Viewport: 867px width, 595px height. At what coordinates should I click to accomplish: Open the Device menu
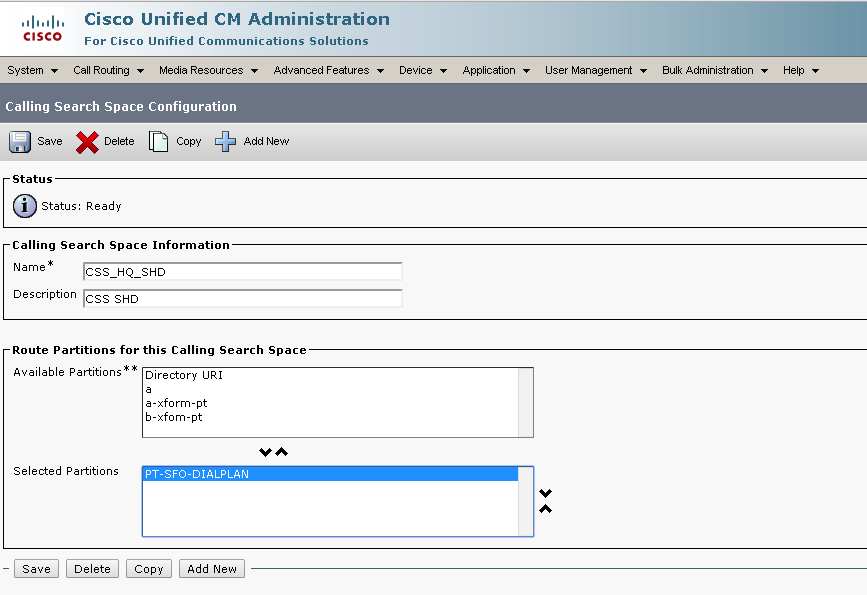(423, 70)
